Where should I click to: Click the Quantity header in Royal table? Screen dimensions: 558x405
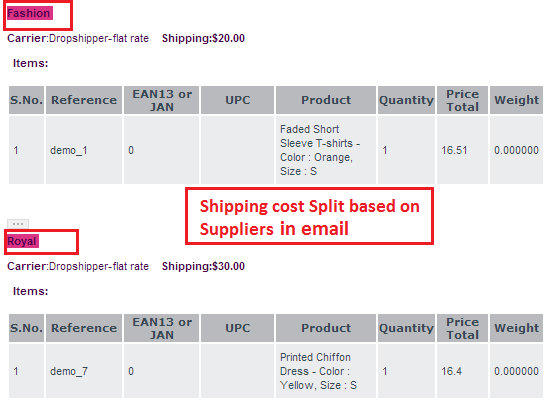pyautogui.click(x=406, y=328)
